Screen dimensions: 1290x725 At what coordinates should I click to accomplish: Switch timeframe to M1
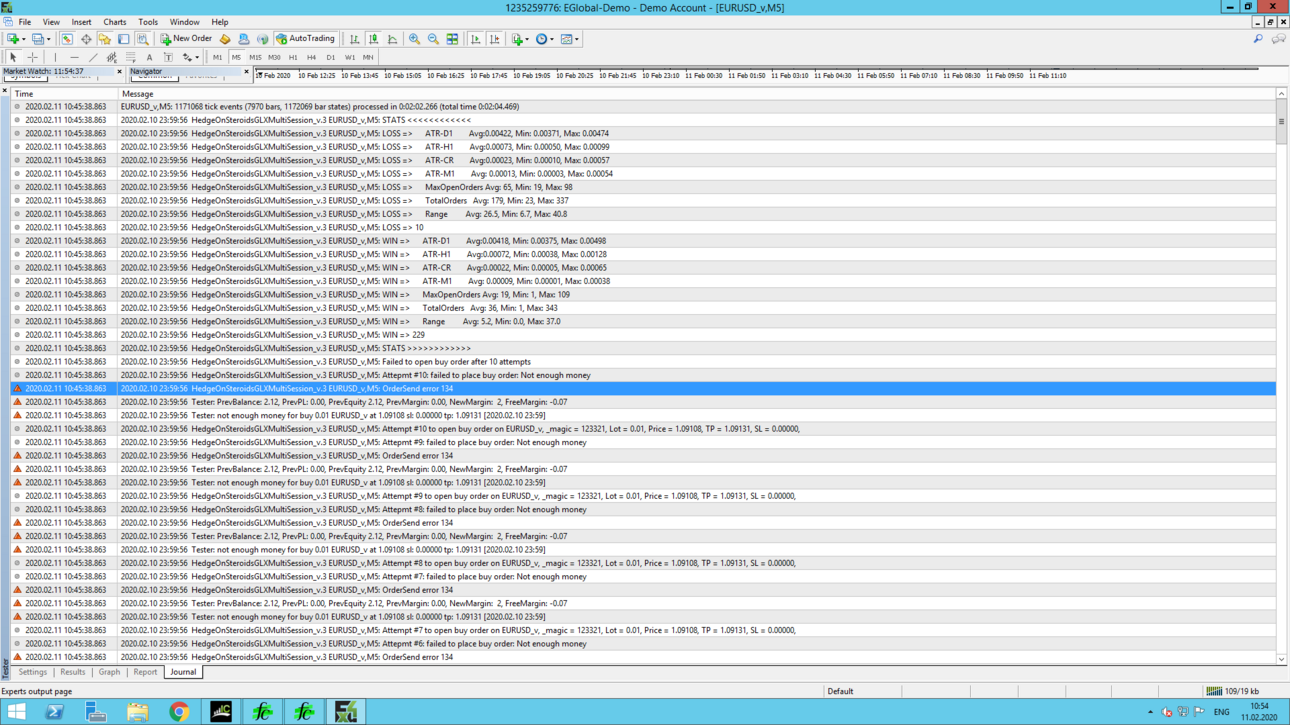click(x=217, y=57)
